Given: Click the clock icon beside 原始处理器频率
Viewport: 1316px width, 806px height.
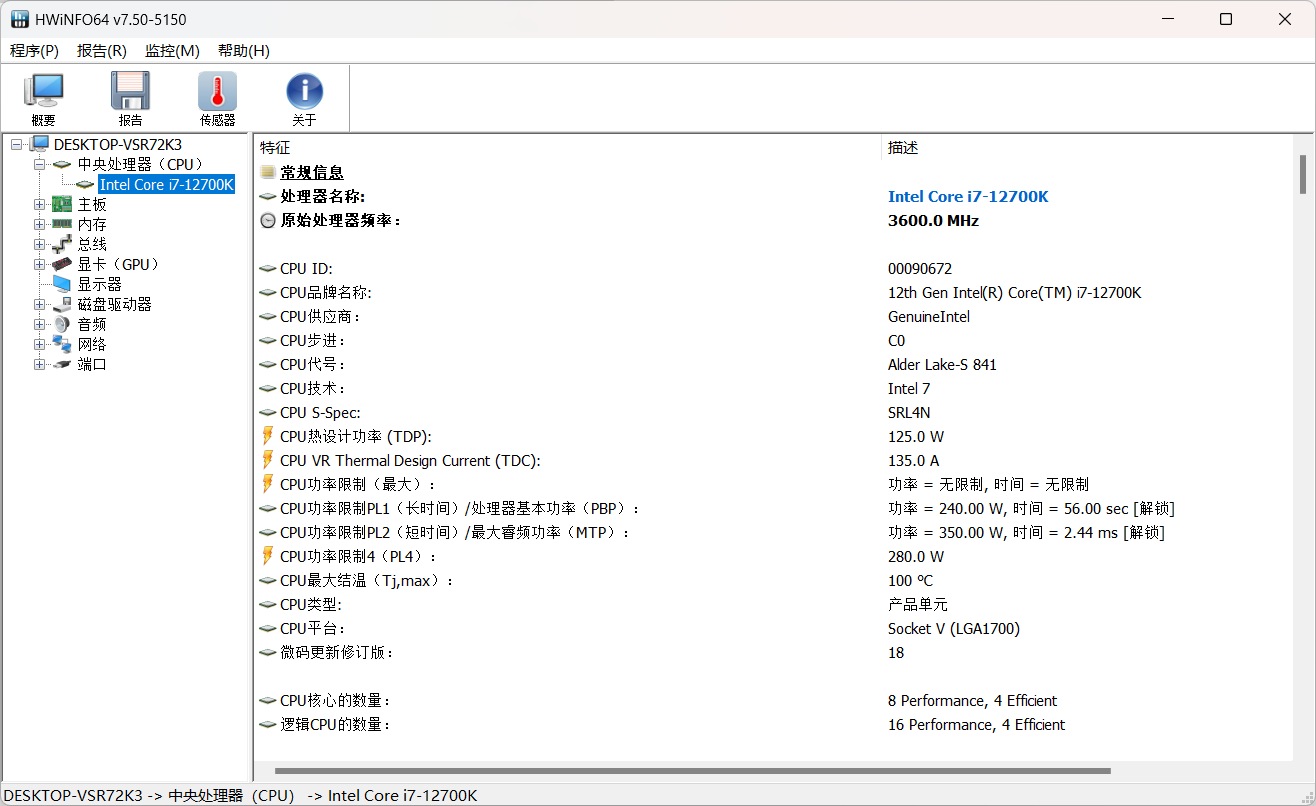Looking at the screenshot, I should coord(268,220).
